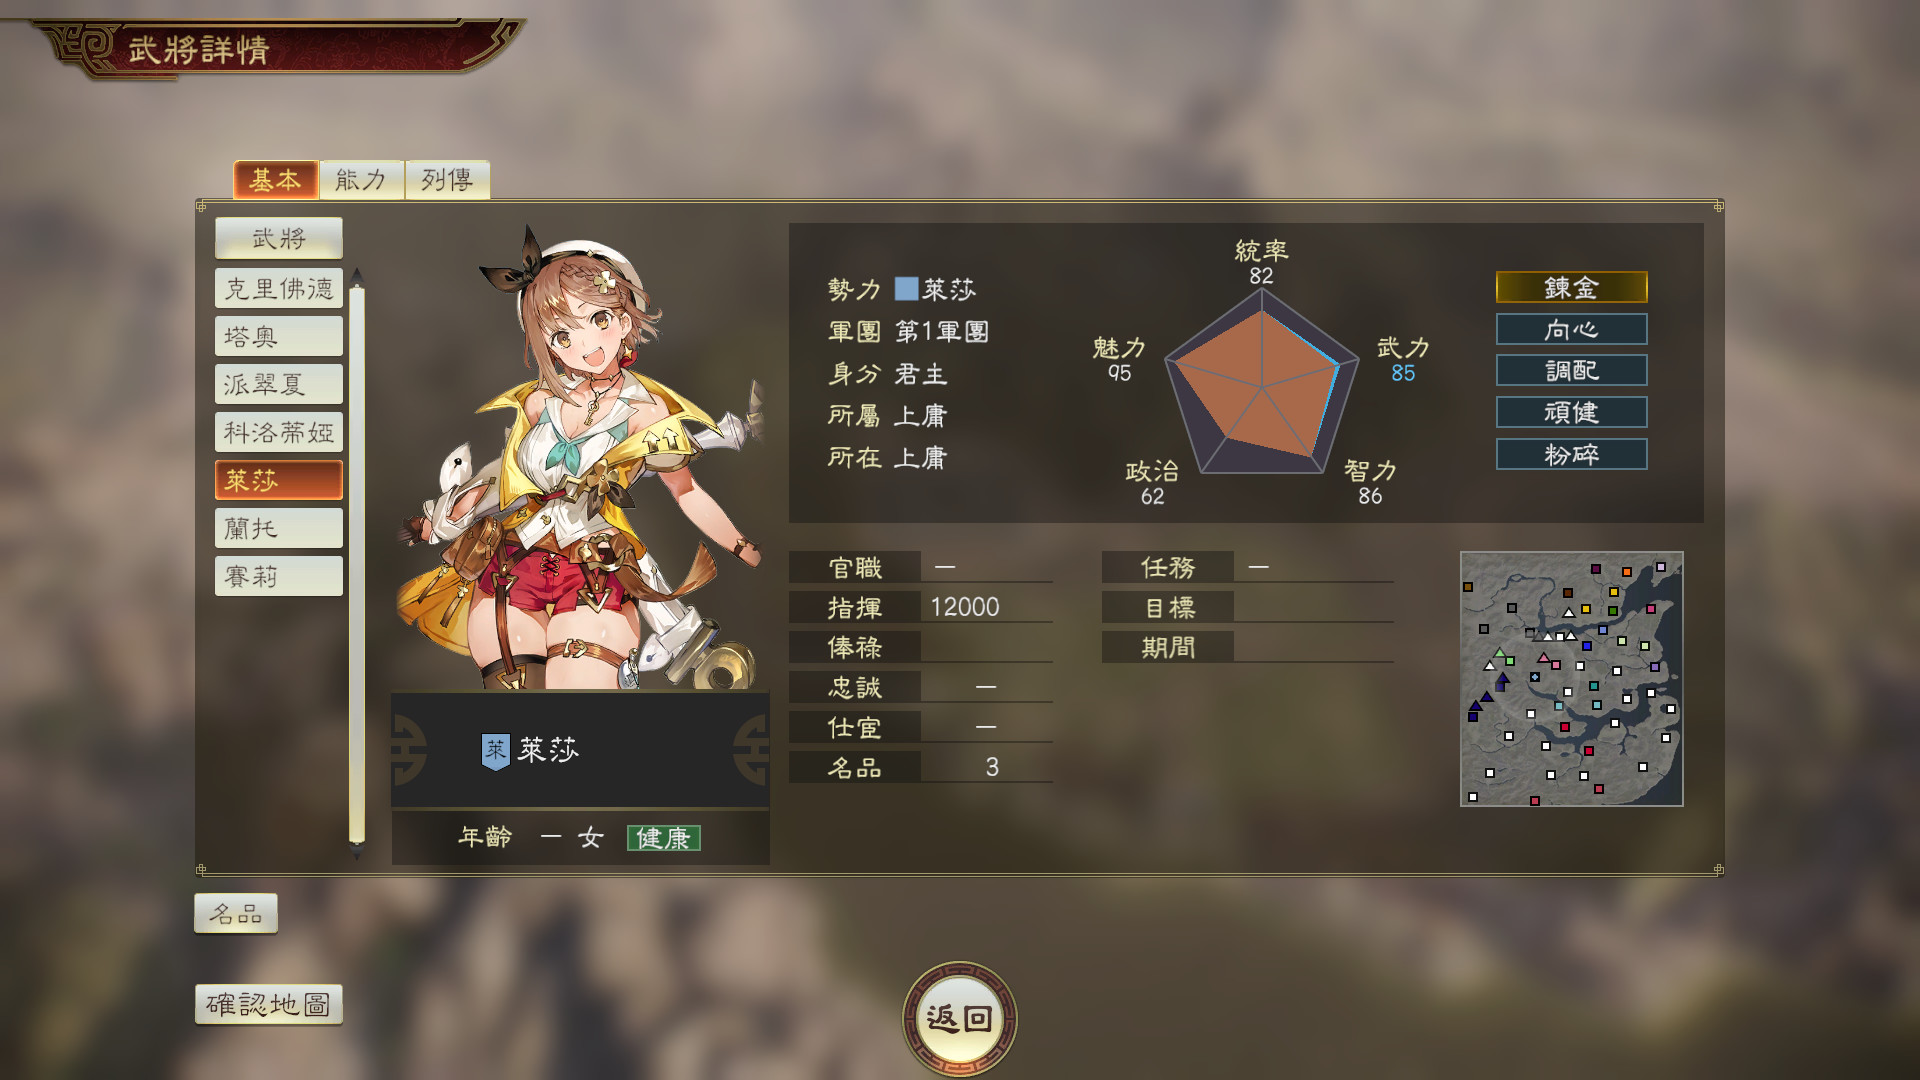Viewport: 1920px width, 1080px height.
Task: Select the 頑健 trait badge
Action: pos(1571,412)
